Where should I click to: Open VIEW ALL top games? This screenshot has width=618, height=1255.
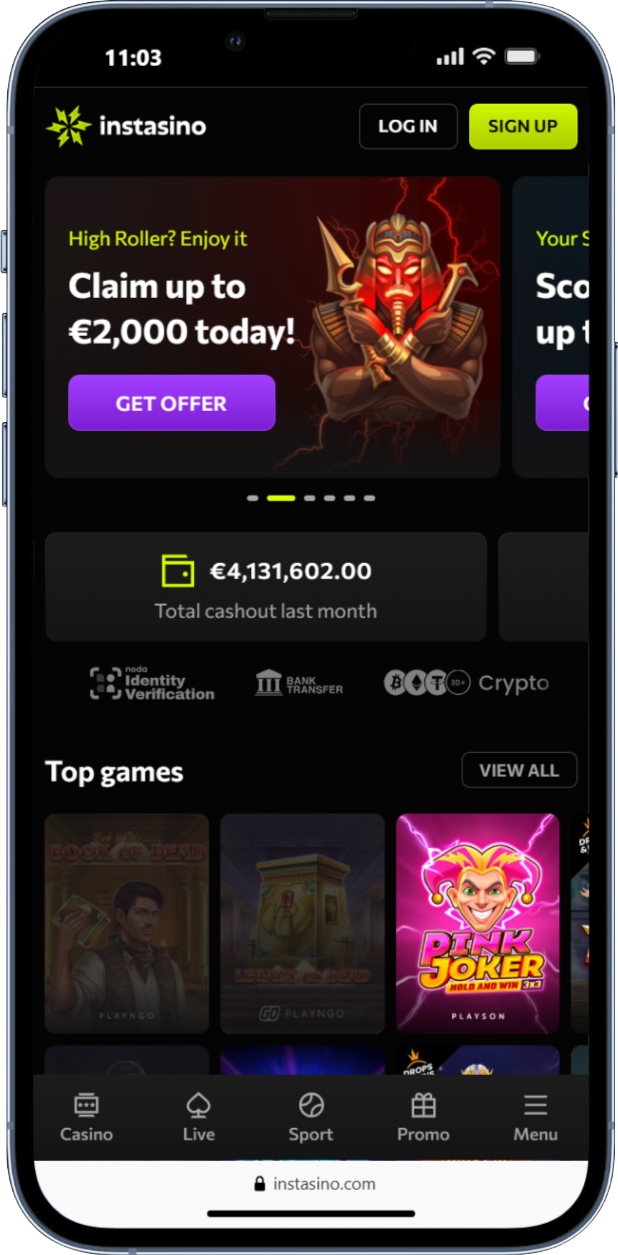tap(519, 770)
